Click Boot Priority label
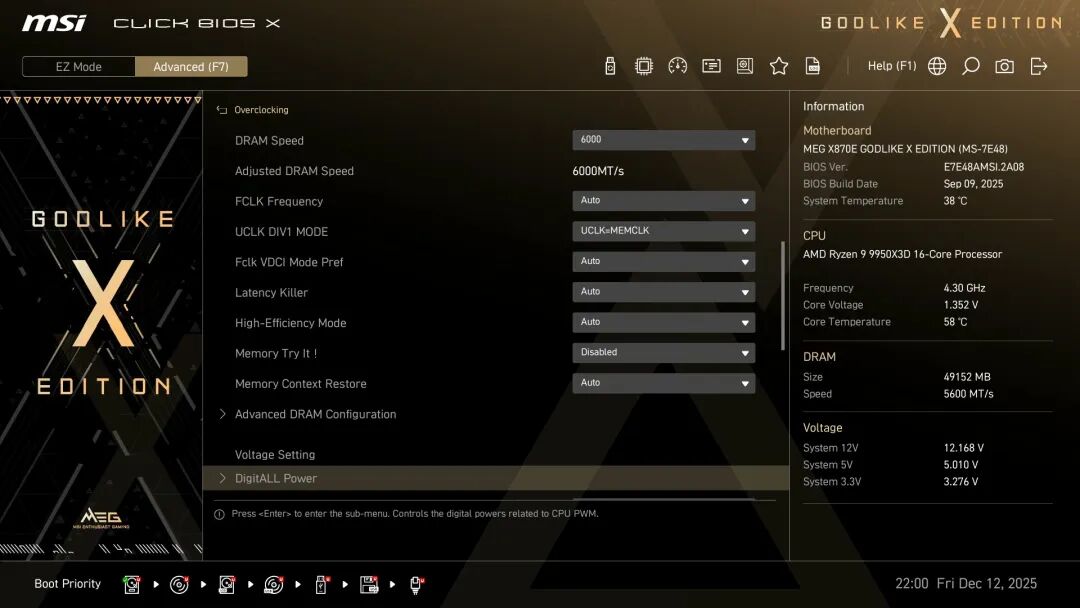 click(68, 584)
